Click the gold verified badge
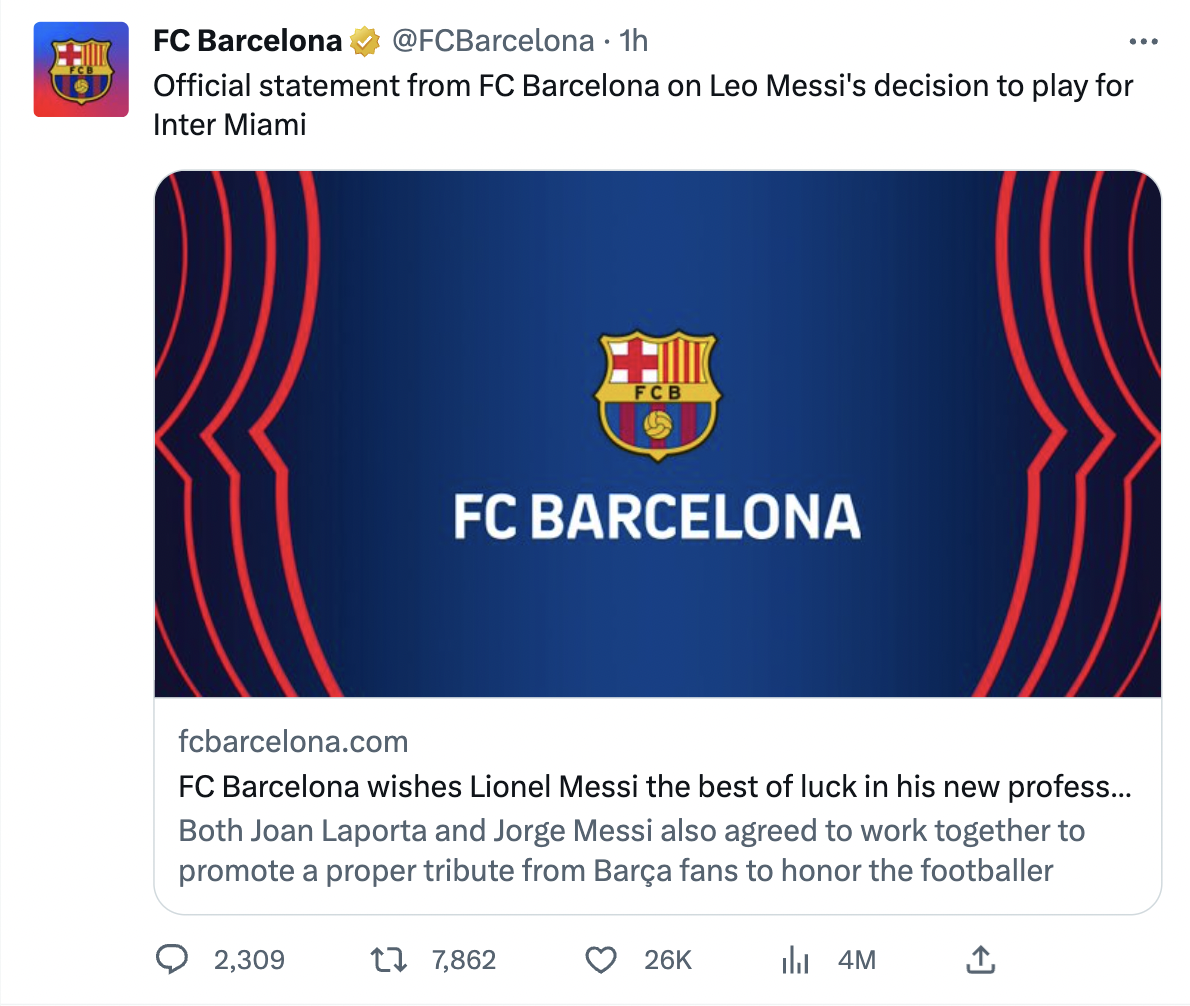Screen dimensions: 1190x1006 364,42
